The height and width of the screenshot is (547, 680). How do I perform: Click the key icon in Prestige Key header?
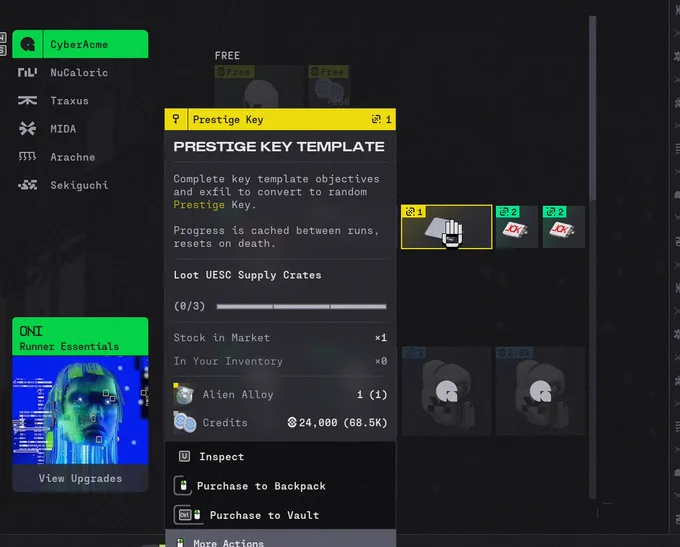(176, 119)
